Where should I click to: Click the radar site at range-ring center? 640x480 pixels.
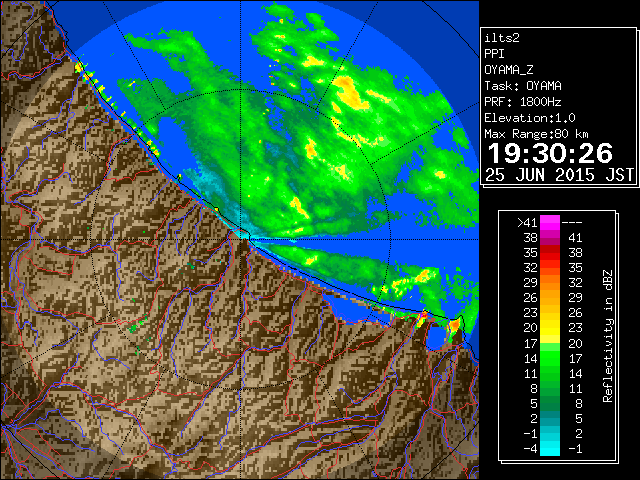click(x=240, y=239)
